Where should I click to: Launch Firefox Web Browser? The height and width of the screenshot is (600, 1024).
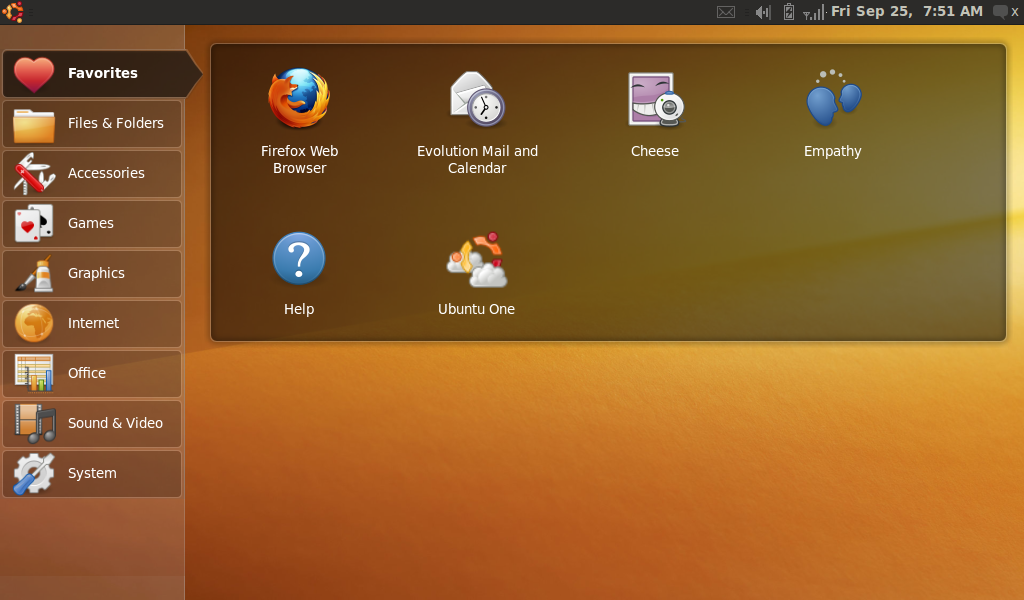coord(299,121)
